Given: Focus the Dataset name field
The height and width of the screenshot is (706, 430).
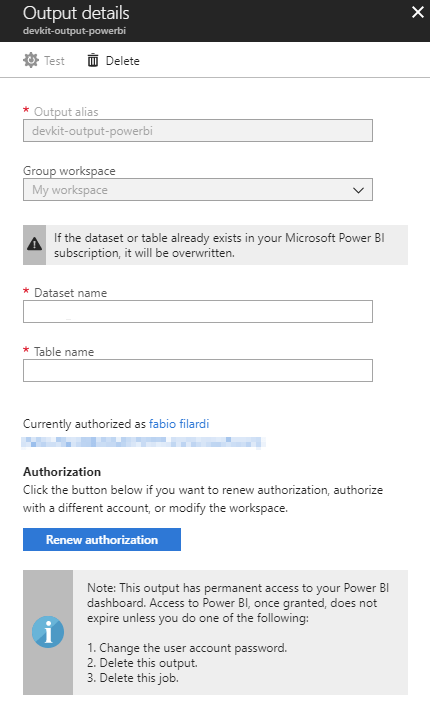Looking at the screenshot, I should tap(198, 312).
